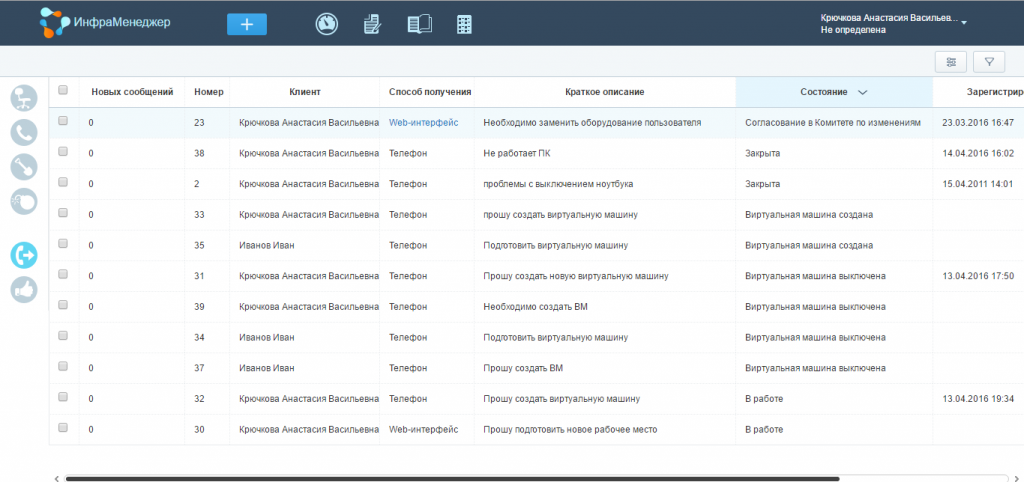1024x482 pixels.
Task: Open the dashboard gauge icon
Action: pos(327,24)
